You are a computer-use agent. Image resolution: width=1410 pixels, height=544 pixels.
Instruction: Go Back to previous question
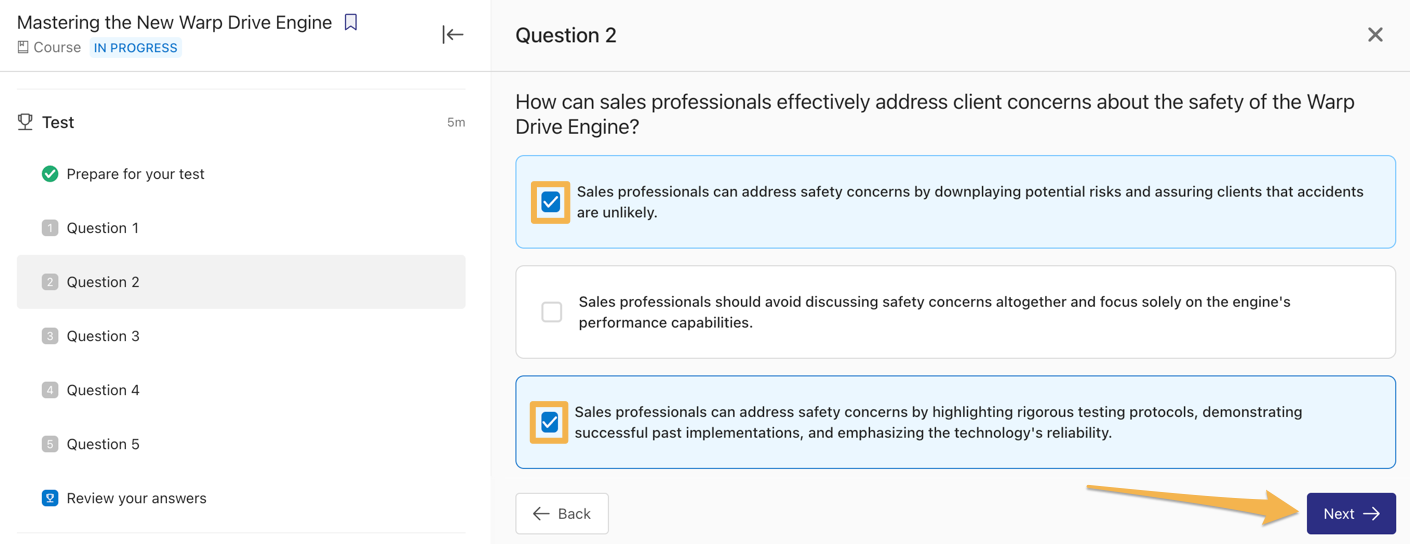(562, 514)
